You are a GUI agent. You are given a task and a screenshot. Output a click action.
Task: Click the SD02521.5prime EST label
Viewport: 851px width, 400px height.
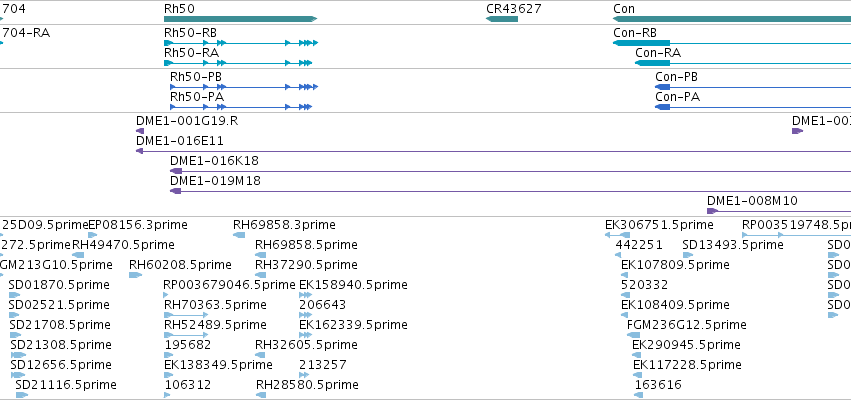point(59,304)
